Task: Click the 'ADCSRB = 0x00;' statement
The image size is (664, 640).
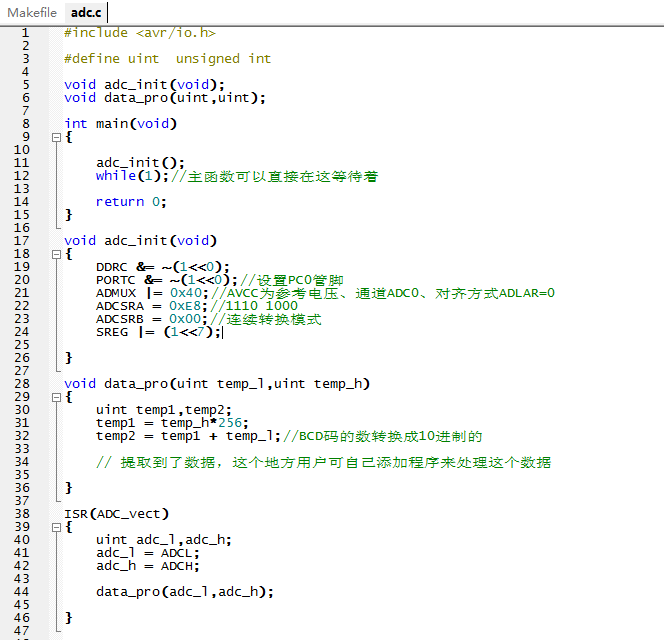Action: (152, 319)
